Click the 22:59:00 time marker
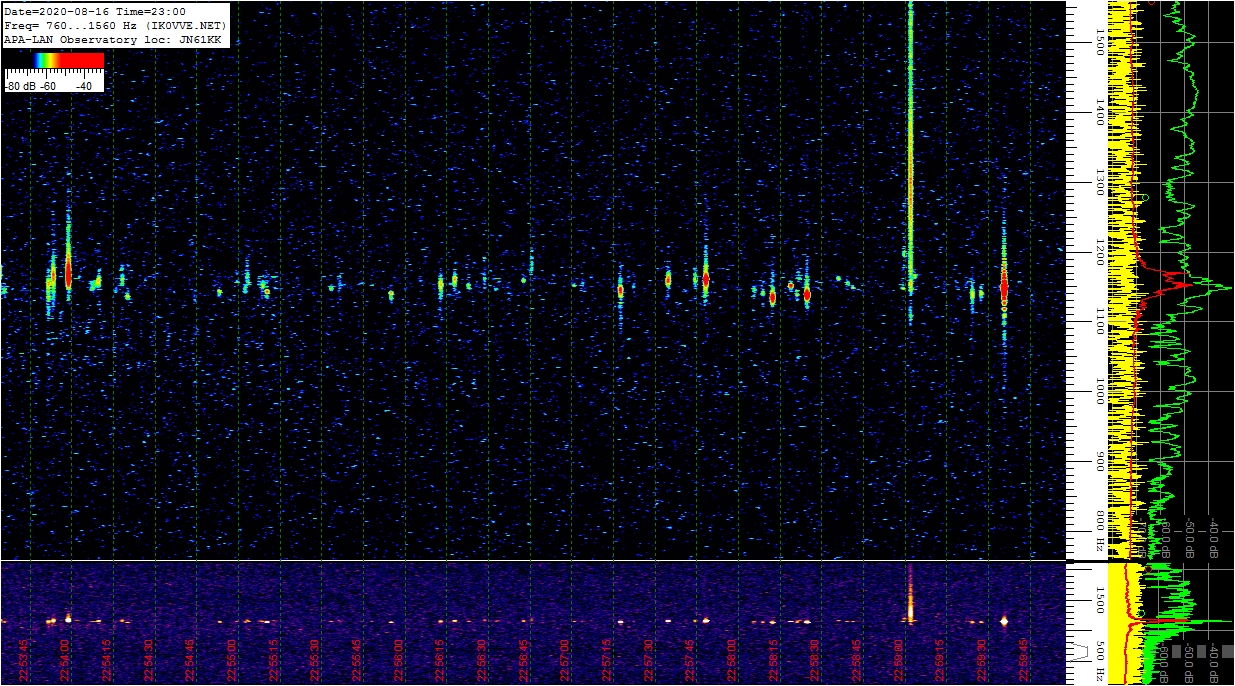Viewport: 1235px width, 686px height. pos(899,660)
